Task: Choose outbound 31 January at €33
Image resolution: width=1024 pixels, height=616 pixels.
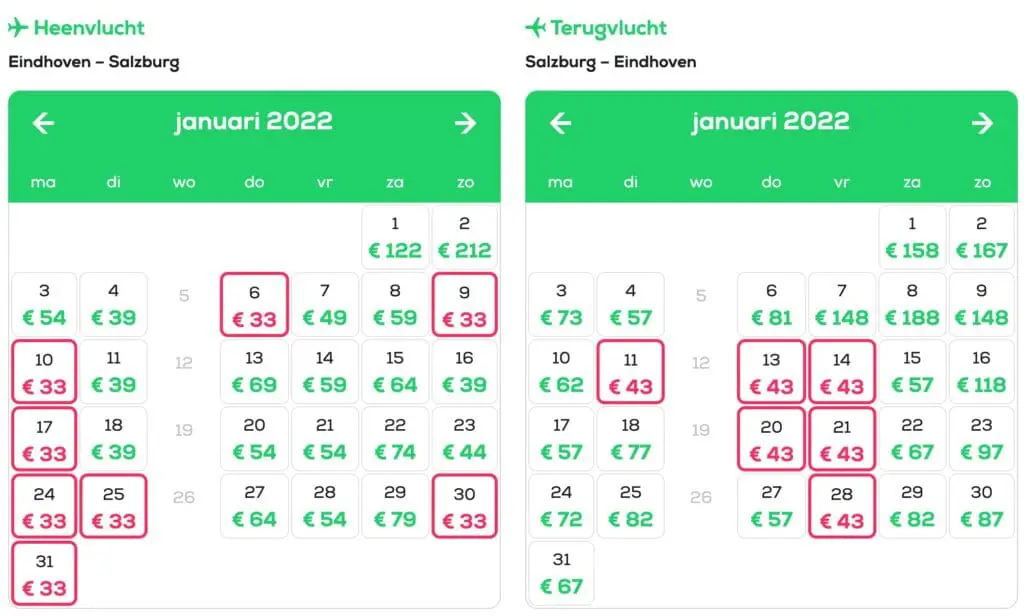Action: 44,574
